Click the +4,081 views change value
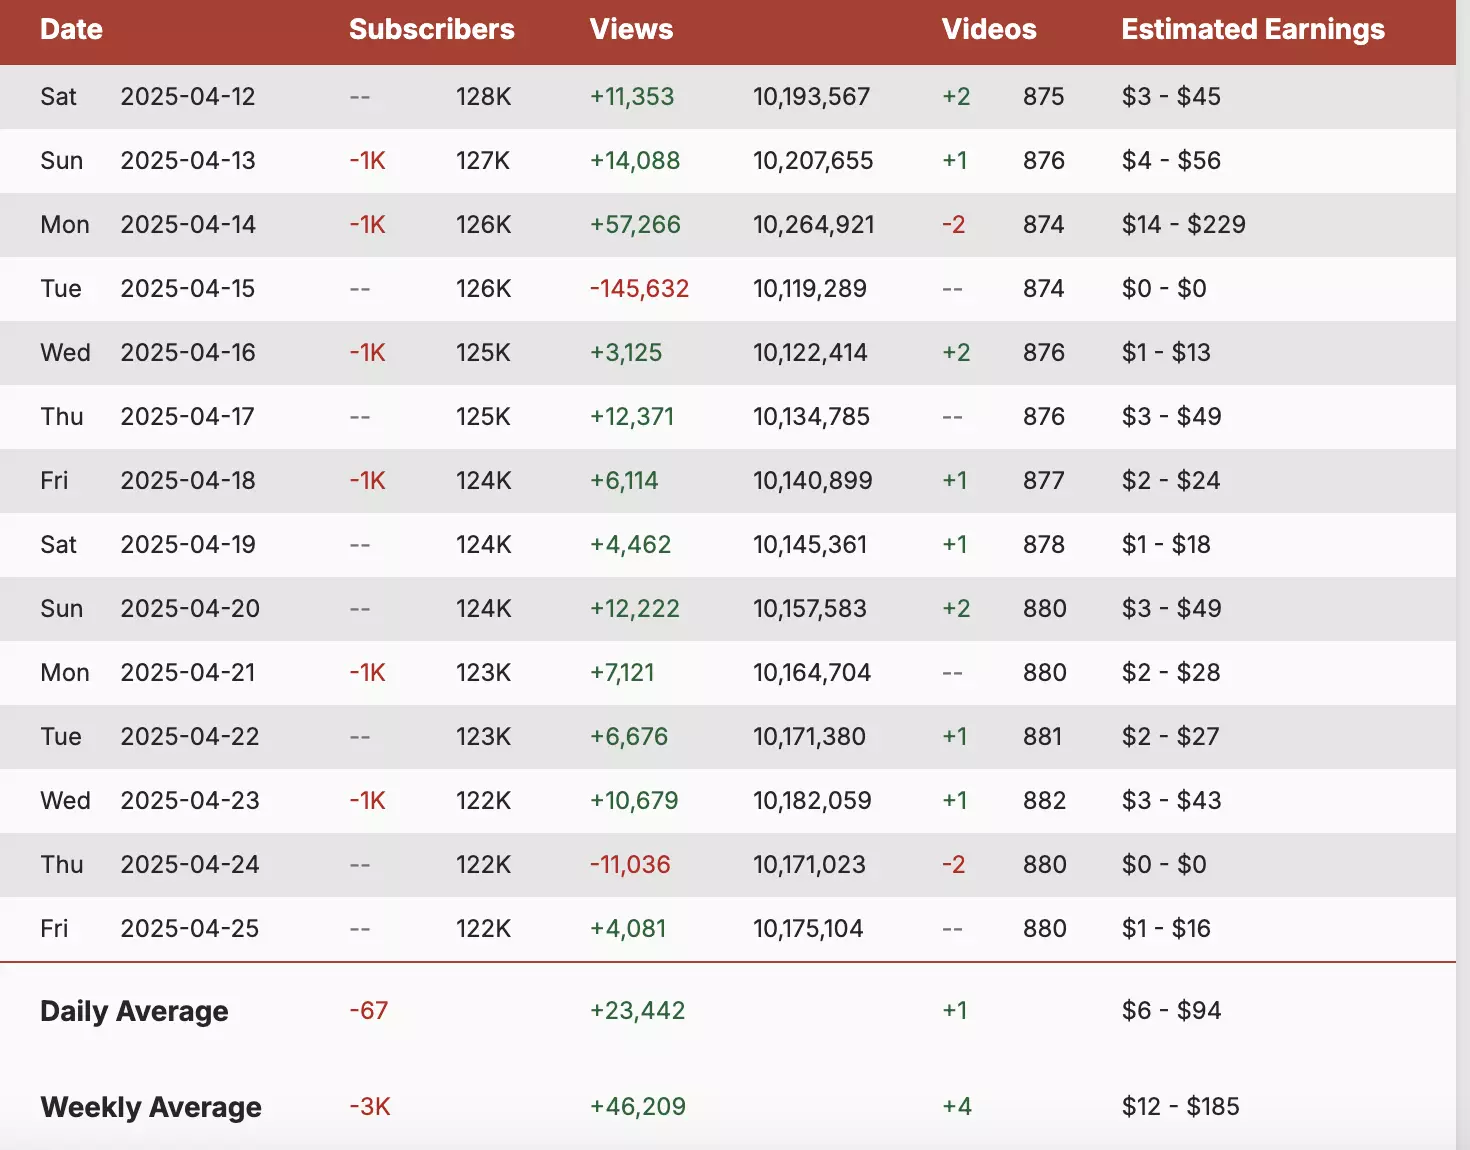Image resolution: width=1470 pixels, height=1150 pixels. click(628, 929)
